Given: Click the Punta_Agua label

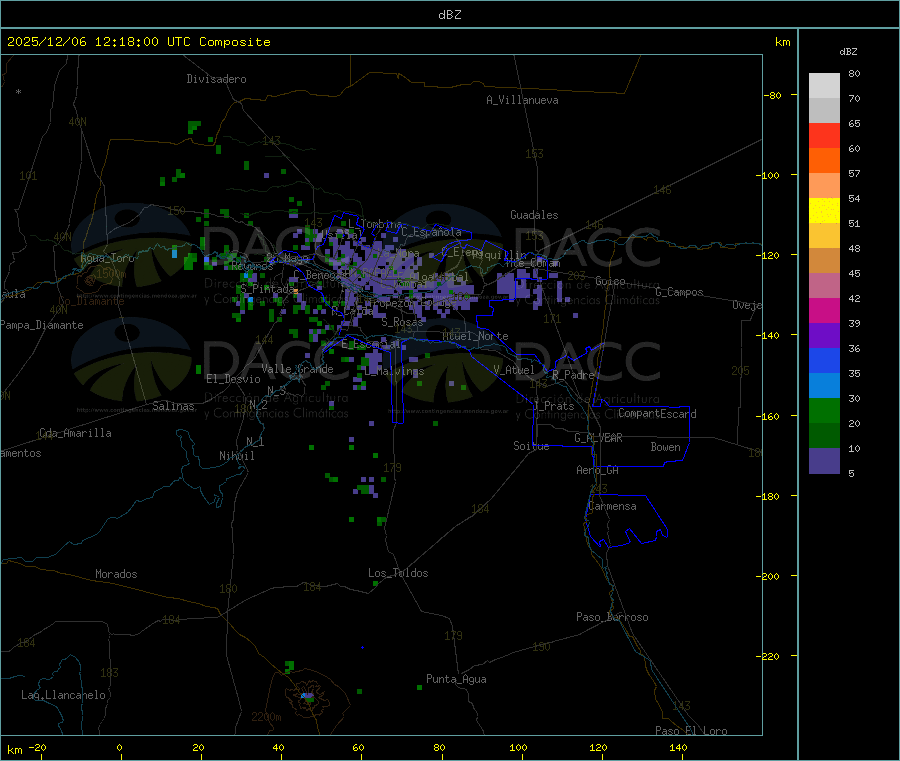Looking at the screenshot, I should (x=456, y=679).
